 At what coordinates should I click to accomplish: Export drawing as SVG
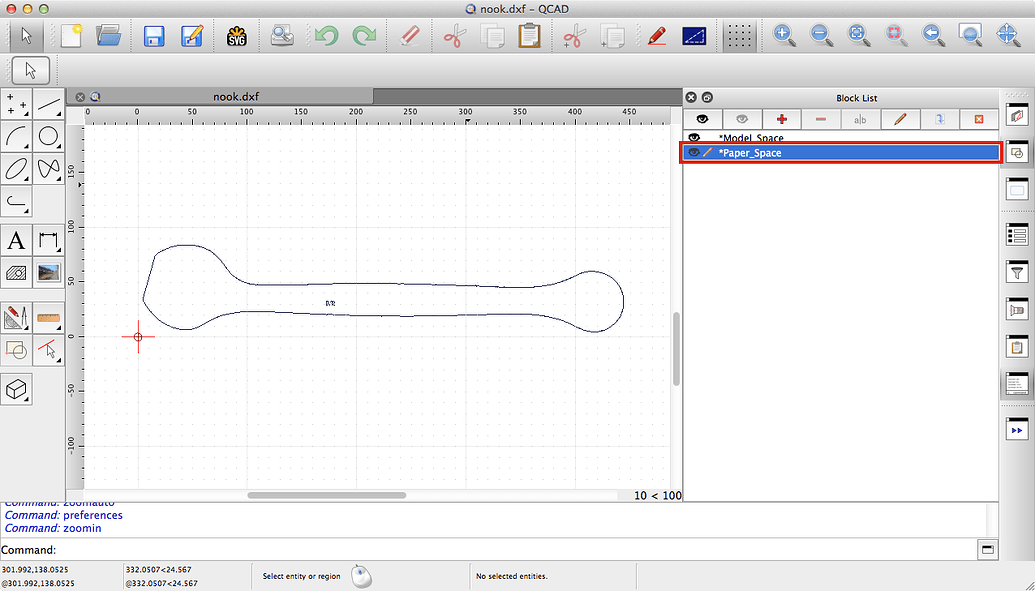[x=236, y=36]
